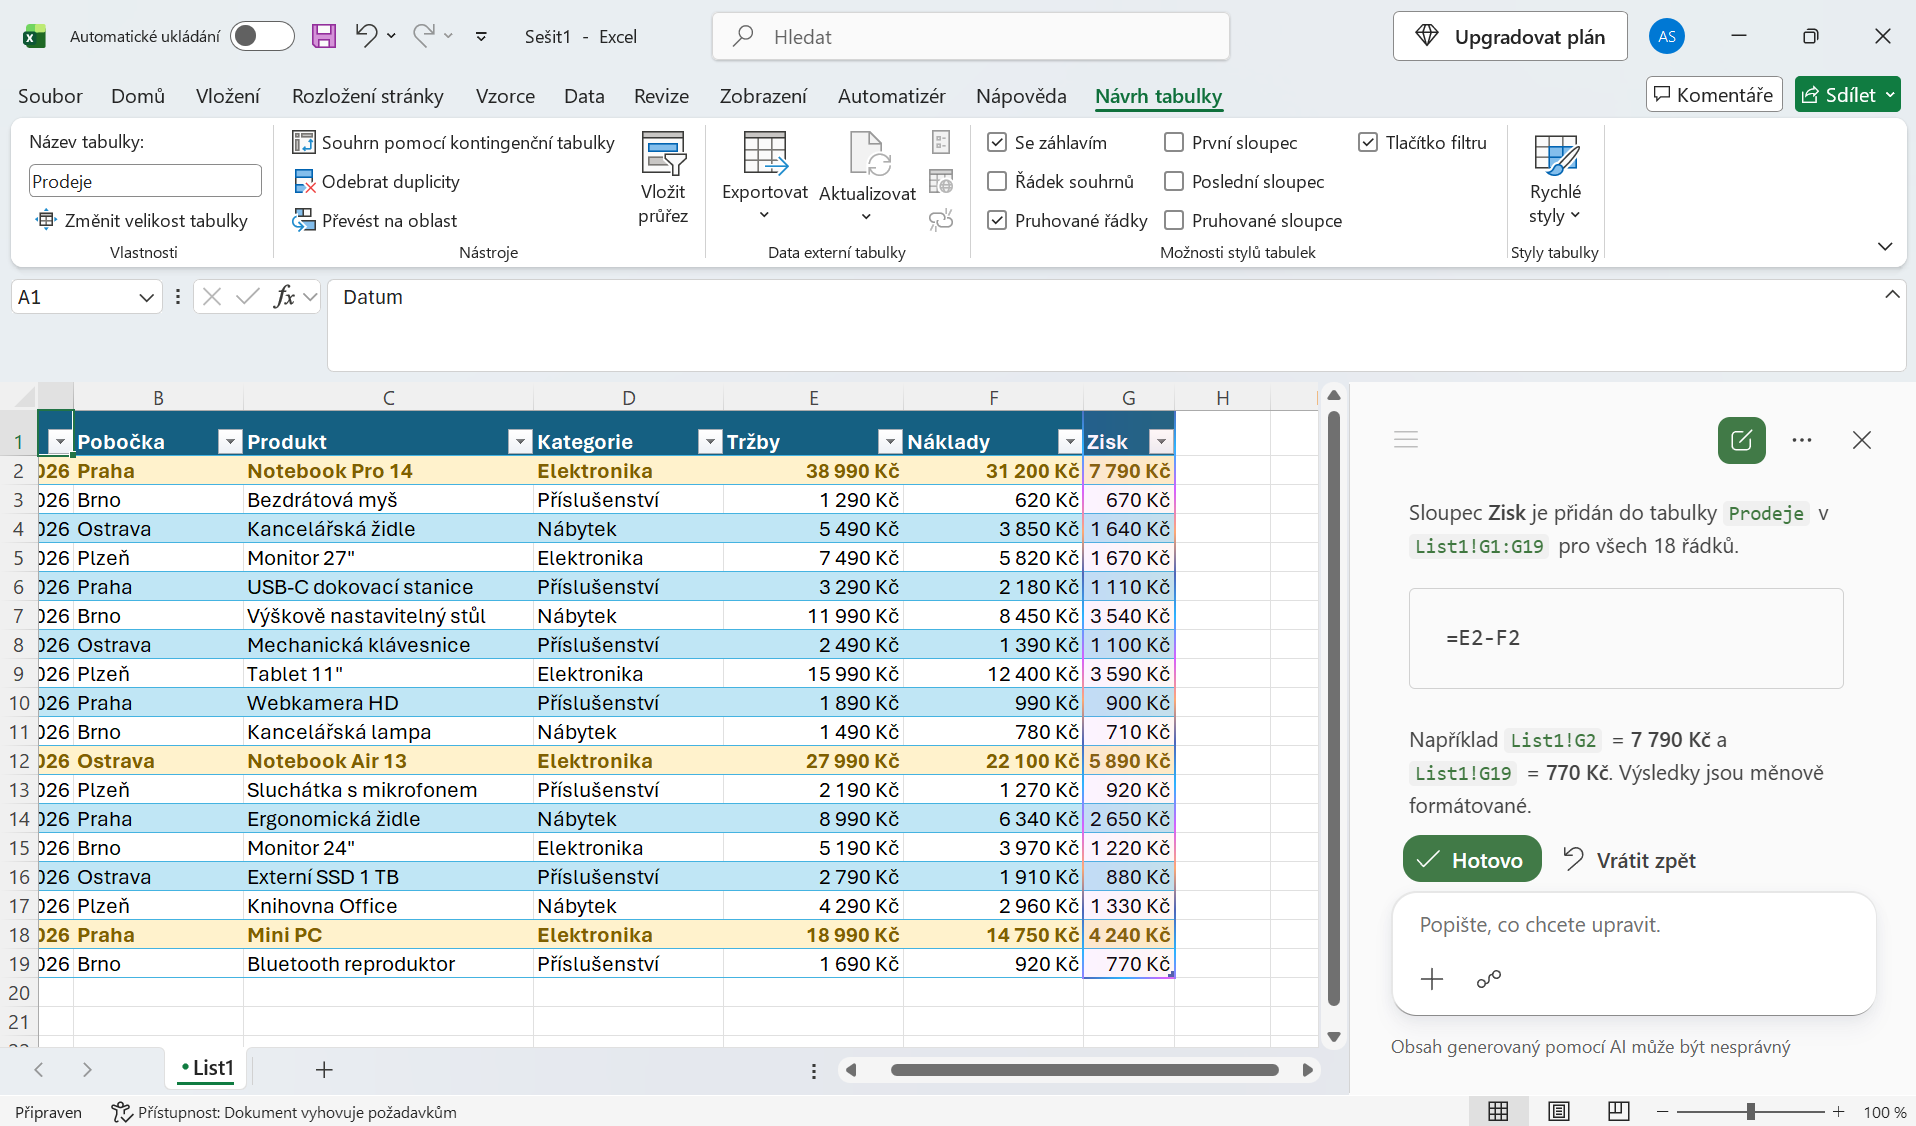Open Souhrn pomocí kontingenční tabulky
This screenshot has width=1916, height=1126.
(453, 143)
